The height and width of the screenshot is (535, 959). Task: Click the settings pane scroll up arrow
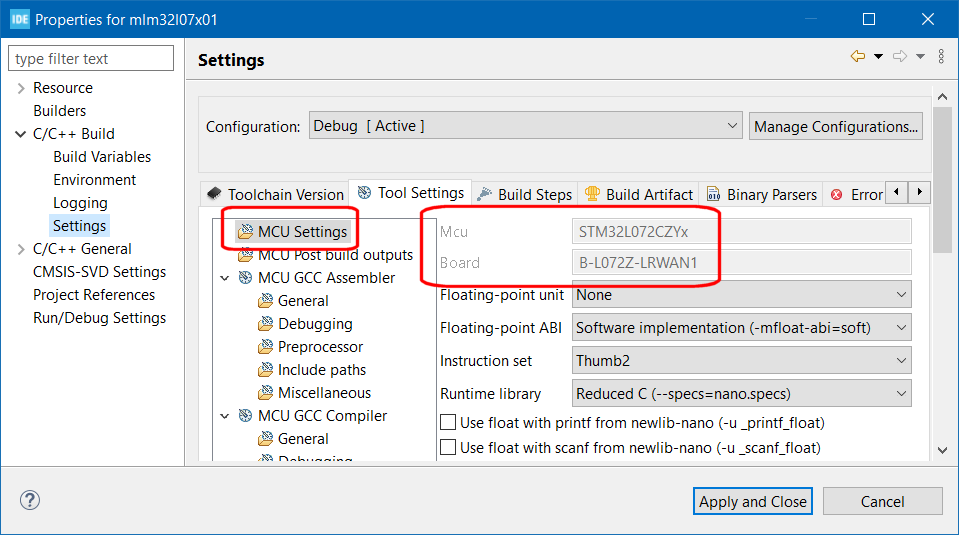tap(942, 97)
